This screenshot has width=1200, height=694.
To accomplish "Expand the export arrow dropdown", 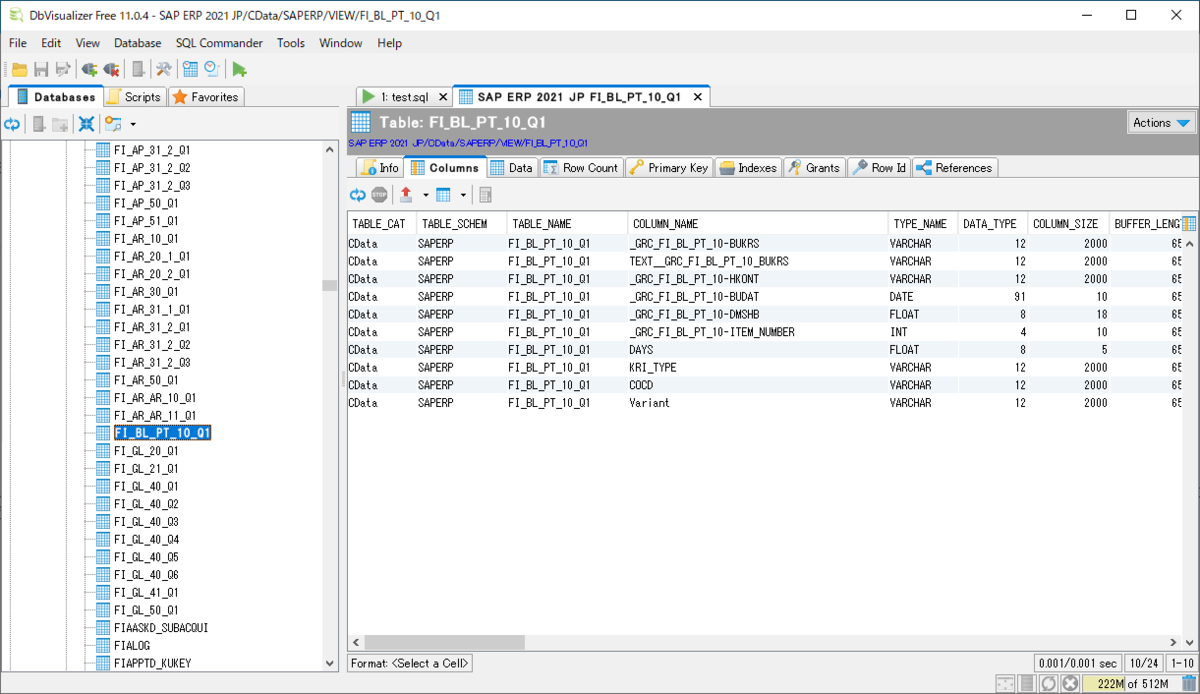I will [426, 195].
